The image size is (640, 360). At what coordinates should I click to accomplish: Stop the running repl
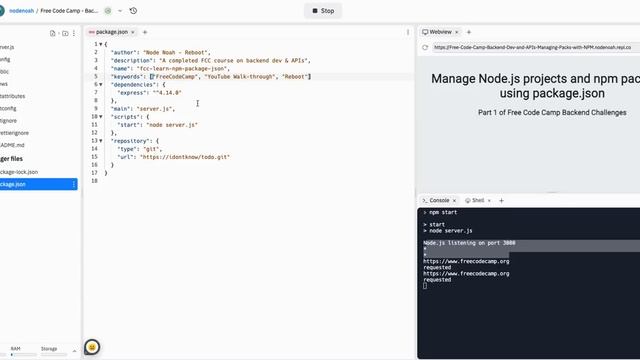[x=323, y=11]
